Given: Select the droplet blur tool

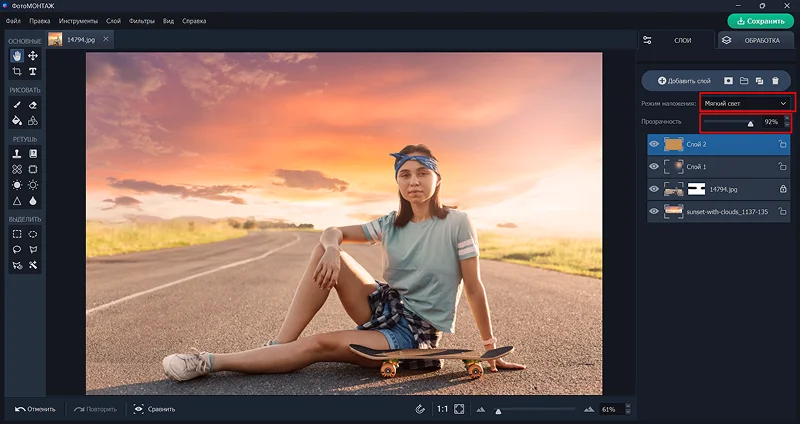Looking at the screenshot, I should 33,201.
